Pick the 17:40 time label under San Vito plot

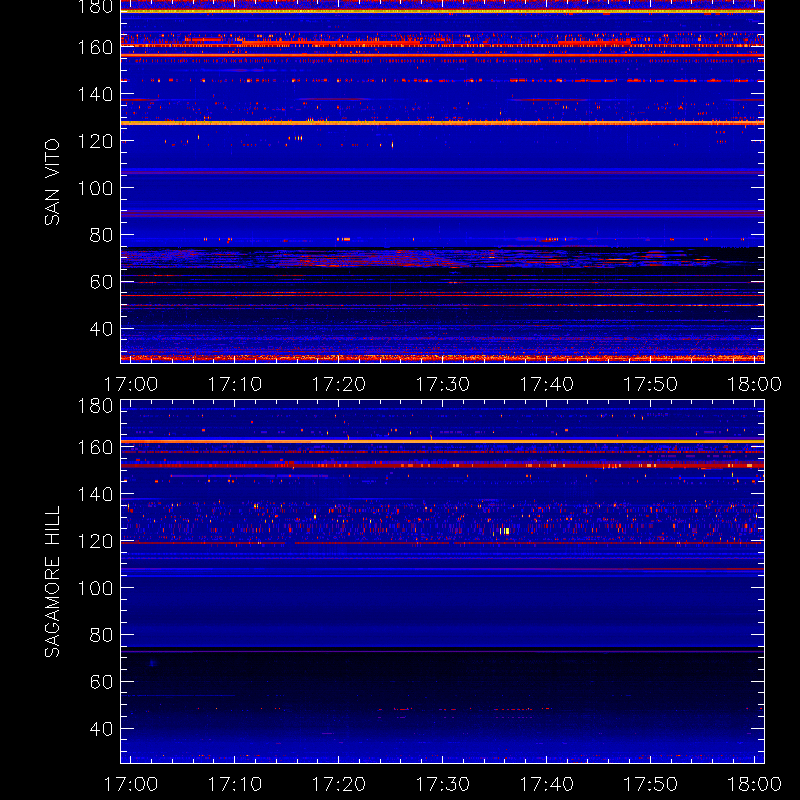546,384
